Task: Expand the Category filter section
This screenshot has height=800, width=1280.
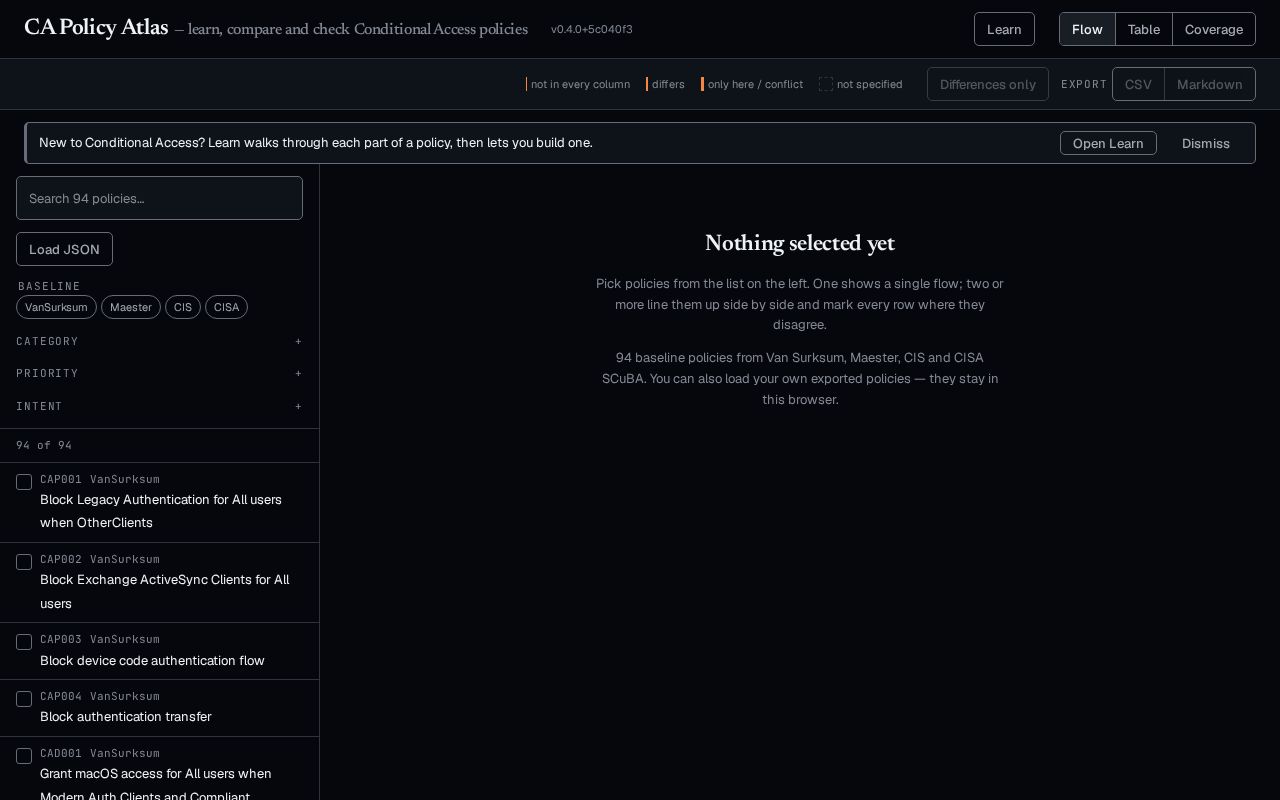Action: tap(159, 341)
